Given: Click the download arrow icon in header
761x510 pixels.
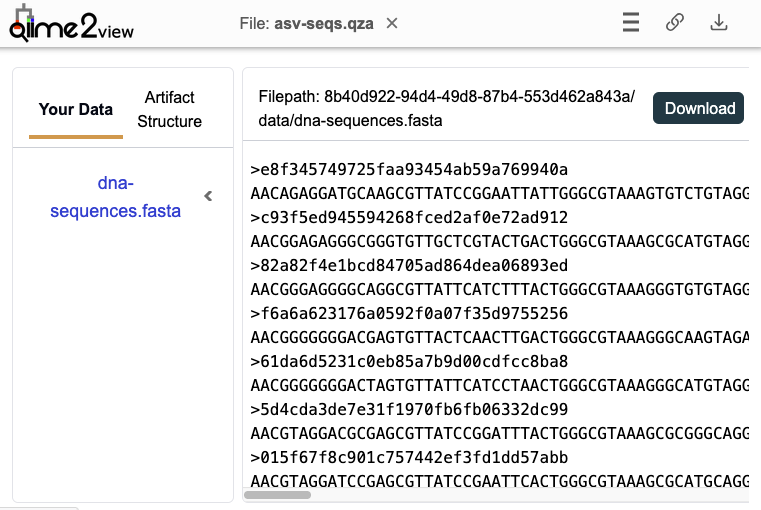Looking at the screenshot, I should (x=718, y=23).
